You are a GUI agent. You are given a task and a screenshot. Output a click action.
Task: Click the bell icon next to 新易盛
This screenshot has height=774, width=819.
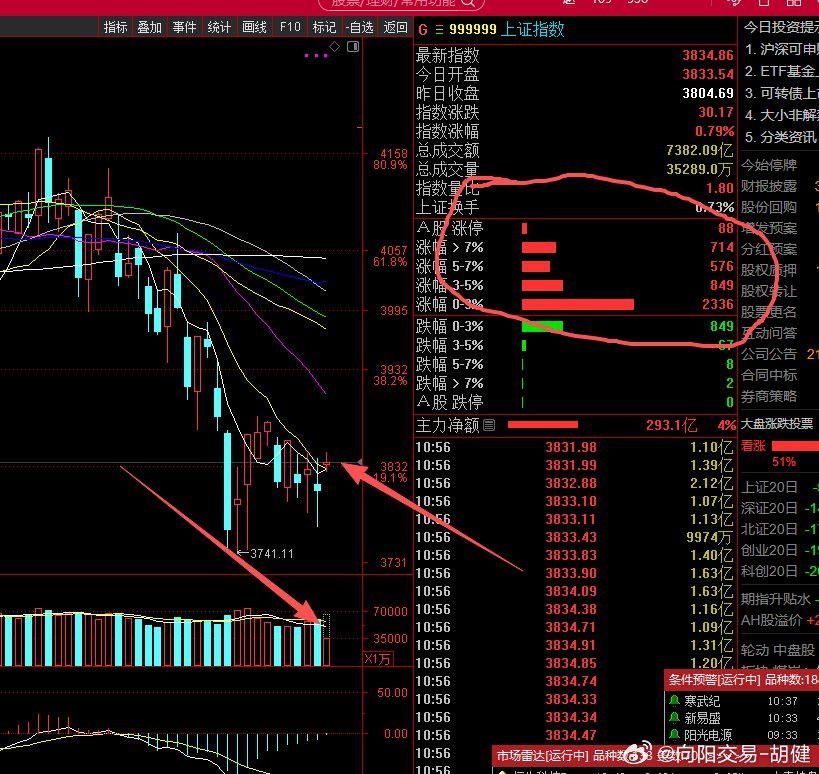pos(674,718)
